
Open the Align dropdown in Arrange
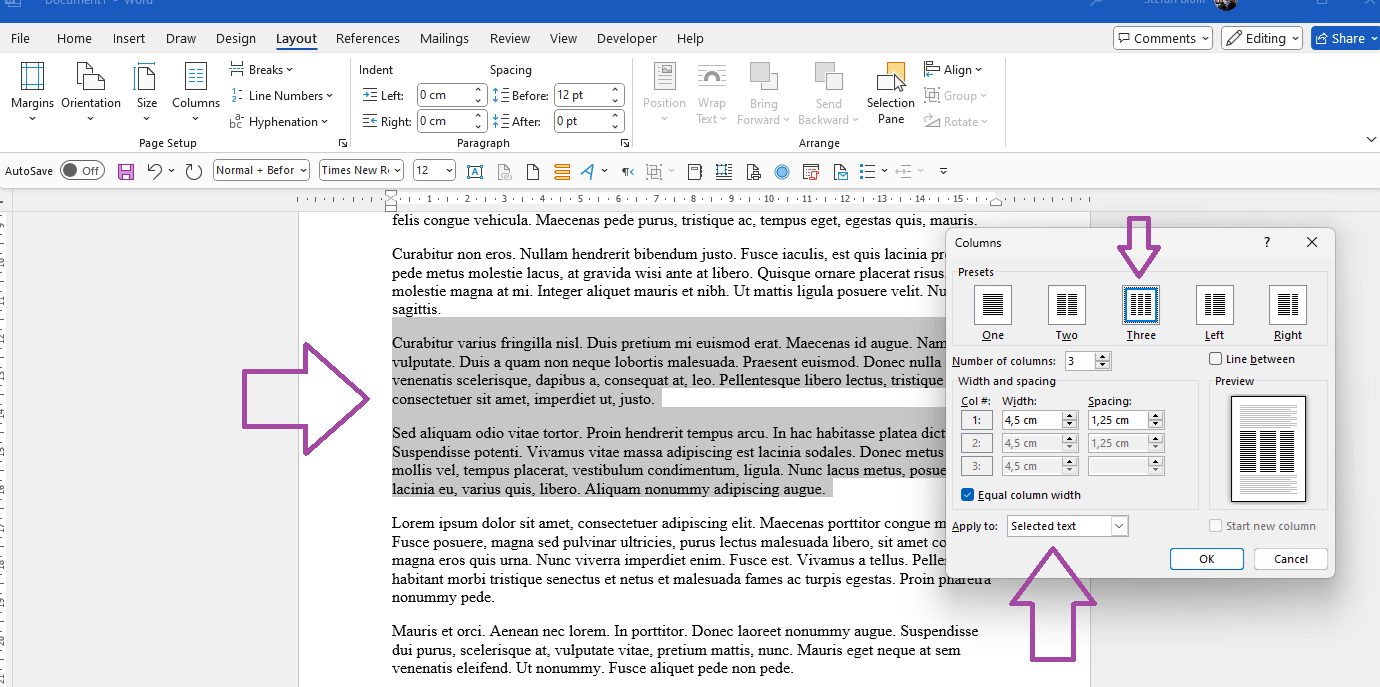tap(954, 70)
